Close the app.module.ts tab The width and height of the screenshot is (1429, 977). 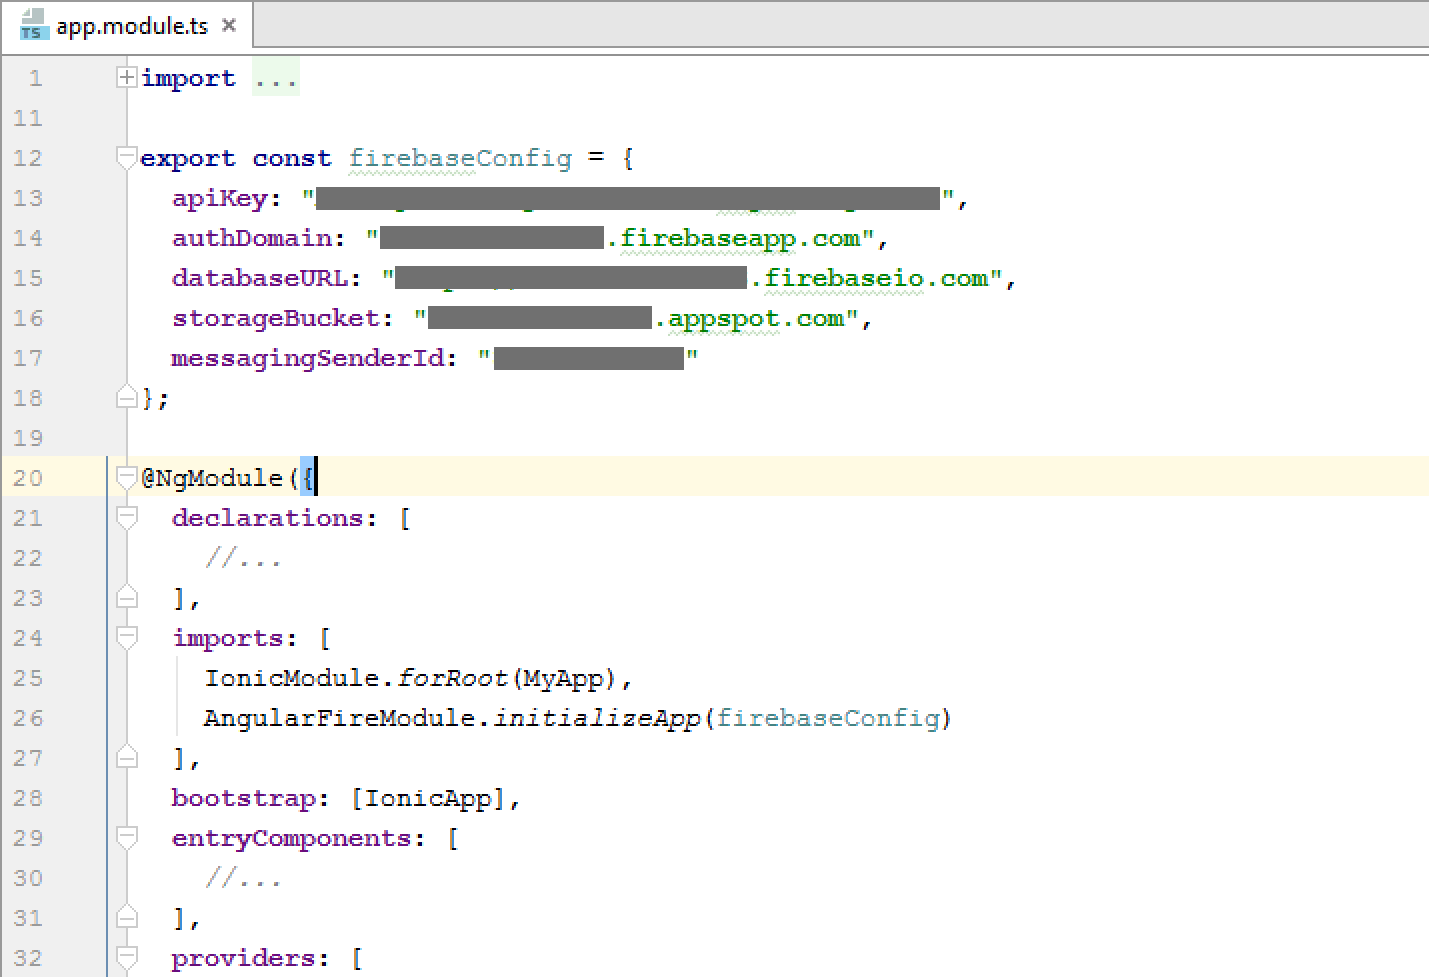point(229,25)
